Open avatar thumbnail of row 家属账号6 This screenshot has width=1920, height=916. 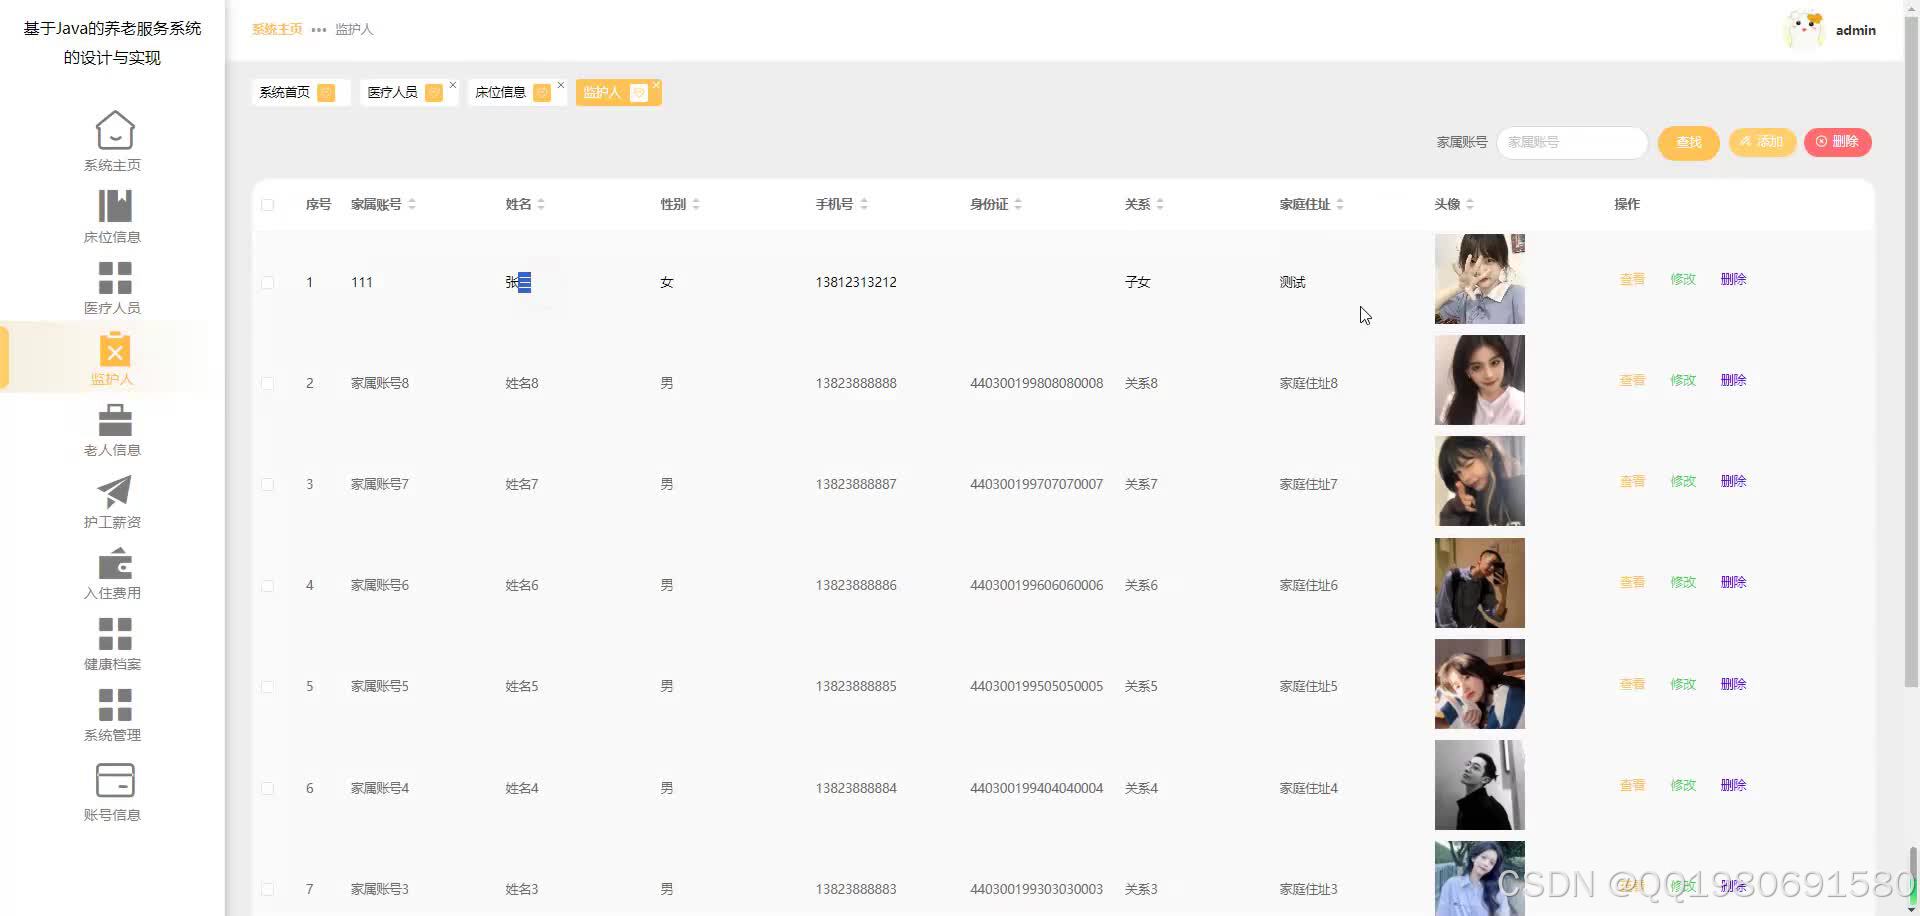tap(1480, 583)
